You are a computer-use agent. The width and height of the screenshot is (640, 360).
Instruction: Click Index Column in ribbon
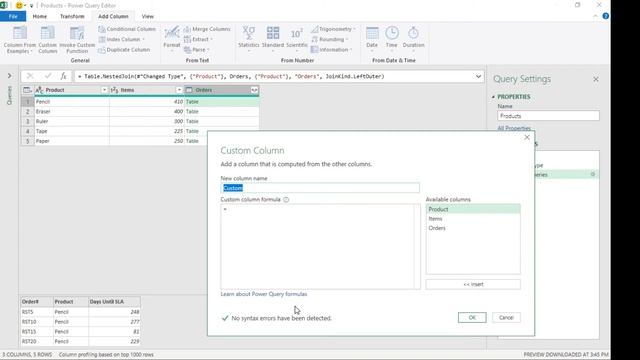[x=122, y=39]
